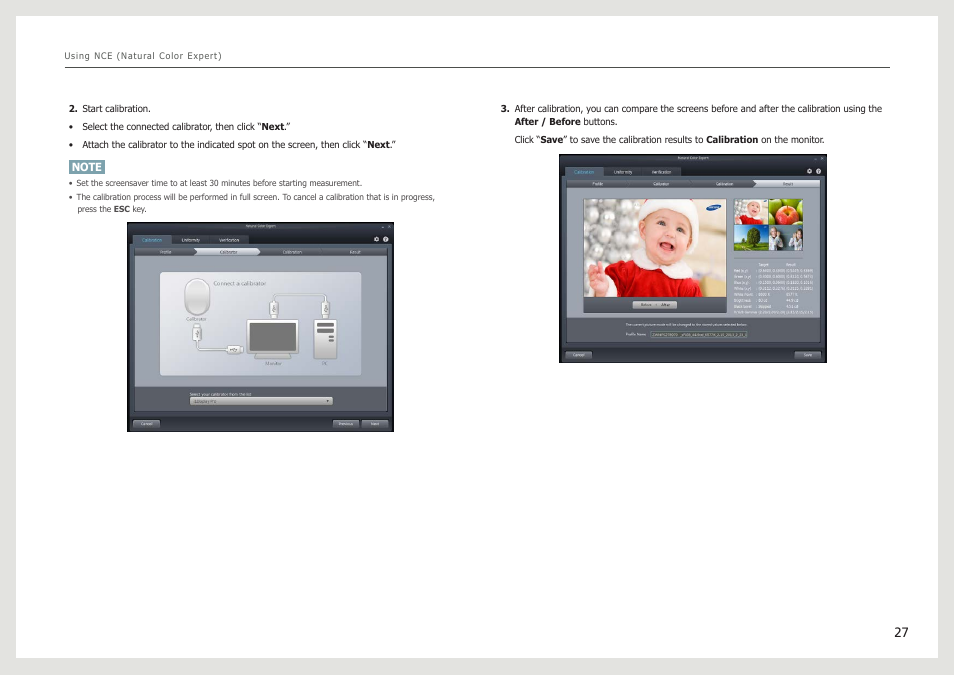Click the Previous button
Viewport: 954px width, 675px height.
[x=346, y=424]
